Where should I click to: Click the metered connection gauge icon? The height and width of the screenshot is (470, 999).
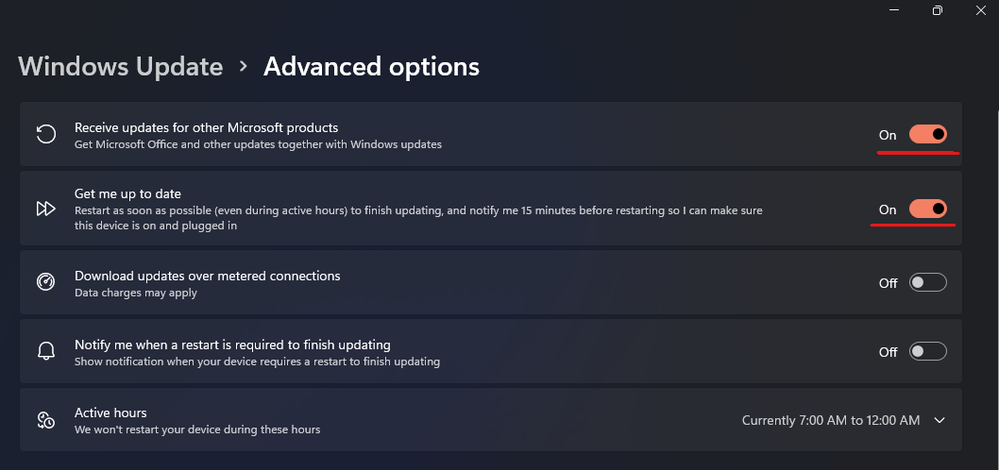tap(45, 283)
